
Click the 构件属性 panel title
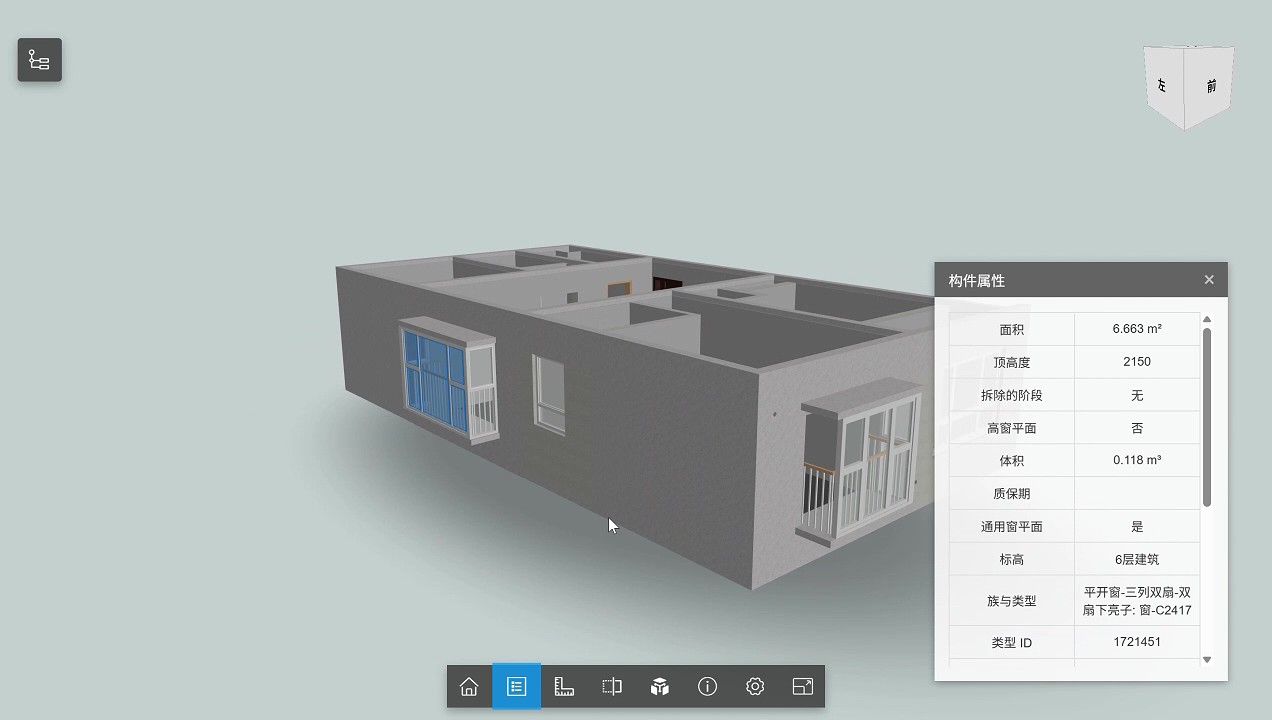coord(977,281)
